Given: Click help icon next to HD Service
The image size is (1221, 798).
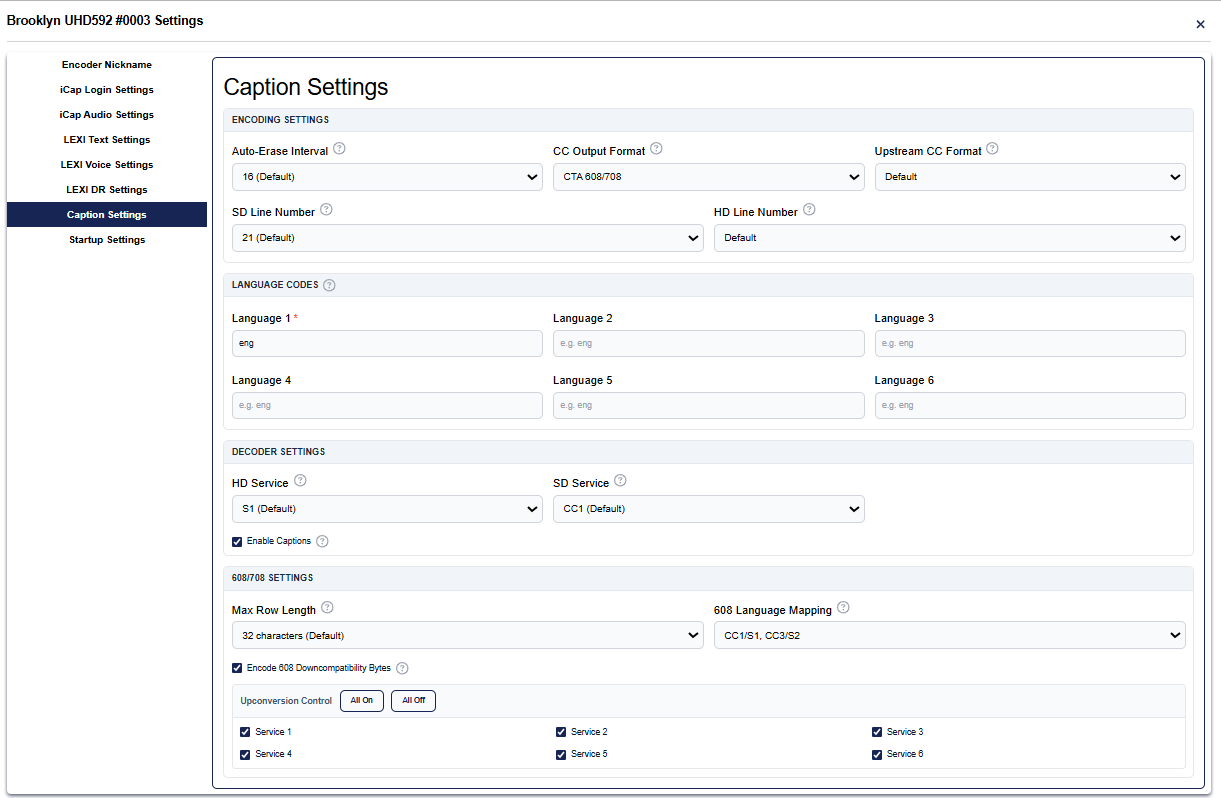Looking at the screenshot, I should click(x=300, y=481).
